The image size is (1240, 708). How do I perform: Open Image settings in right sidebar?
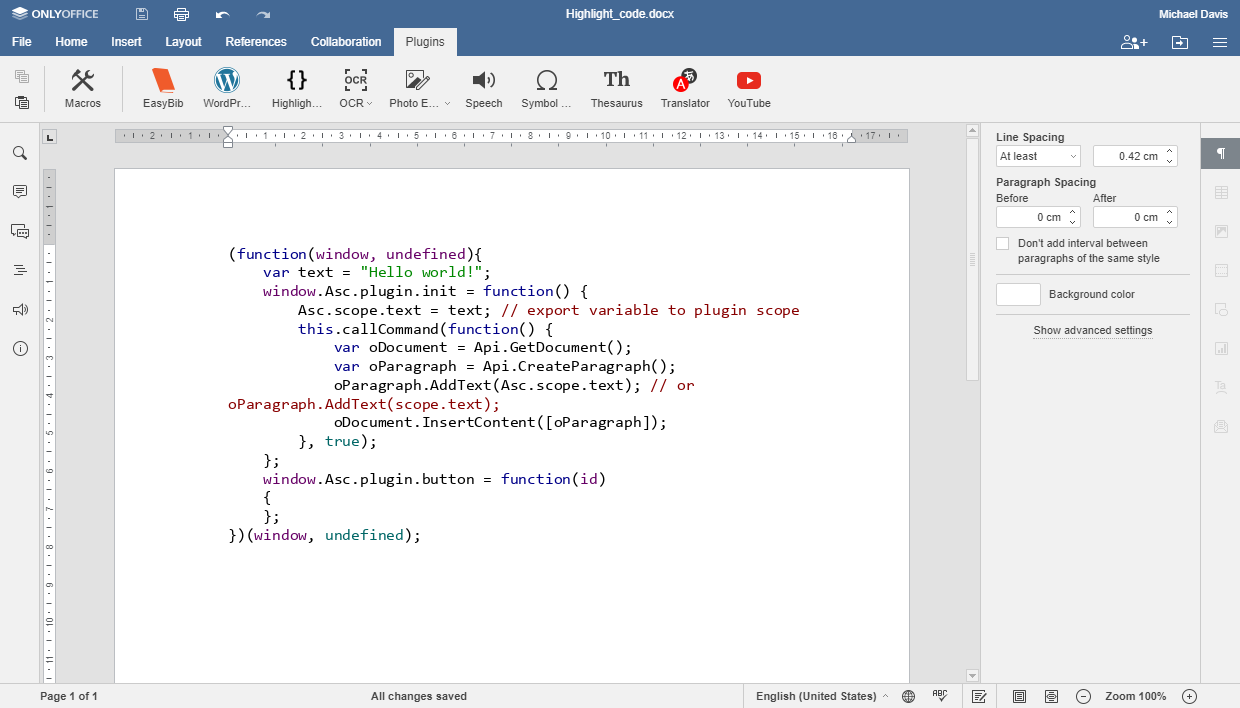[1221, 231]
